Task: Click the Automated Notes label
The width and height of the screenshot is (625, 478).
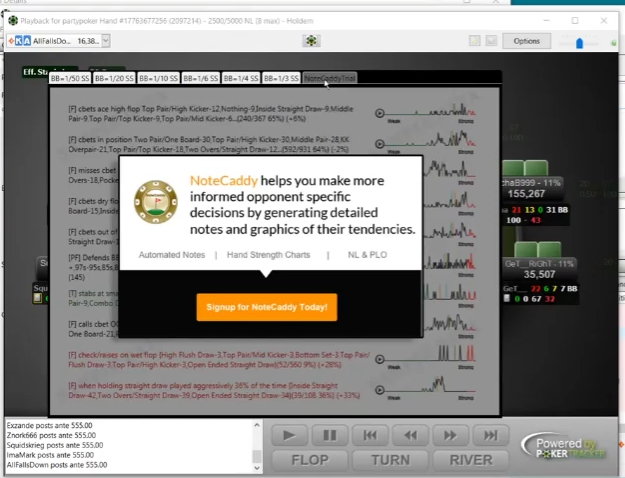Action: [x=172, y=255]
